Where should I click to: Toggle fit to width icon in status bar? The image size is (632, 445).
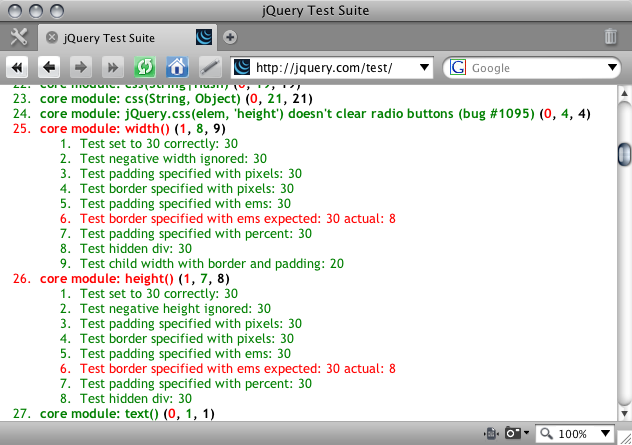[490, 434]
